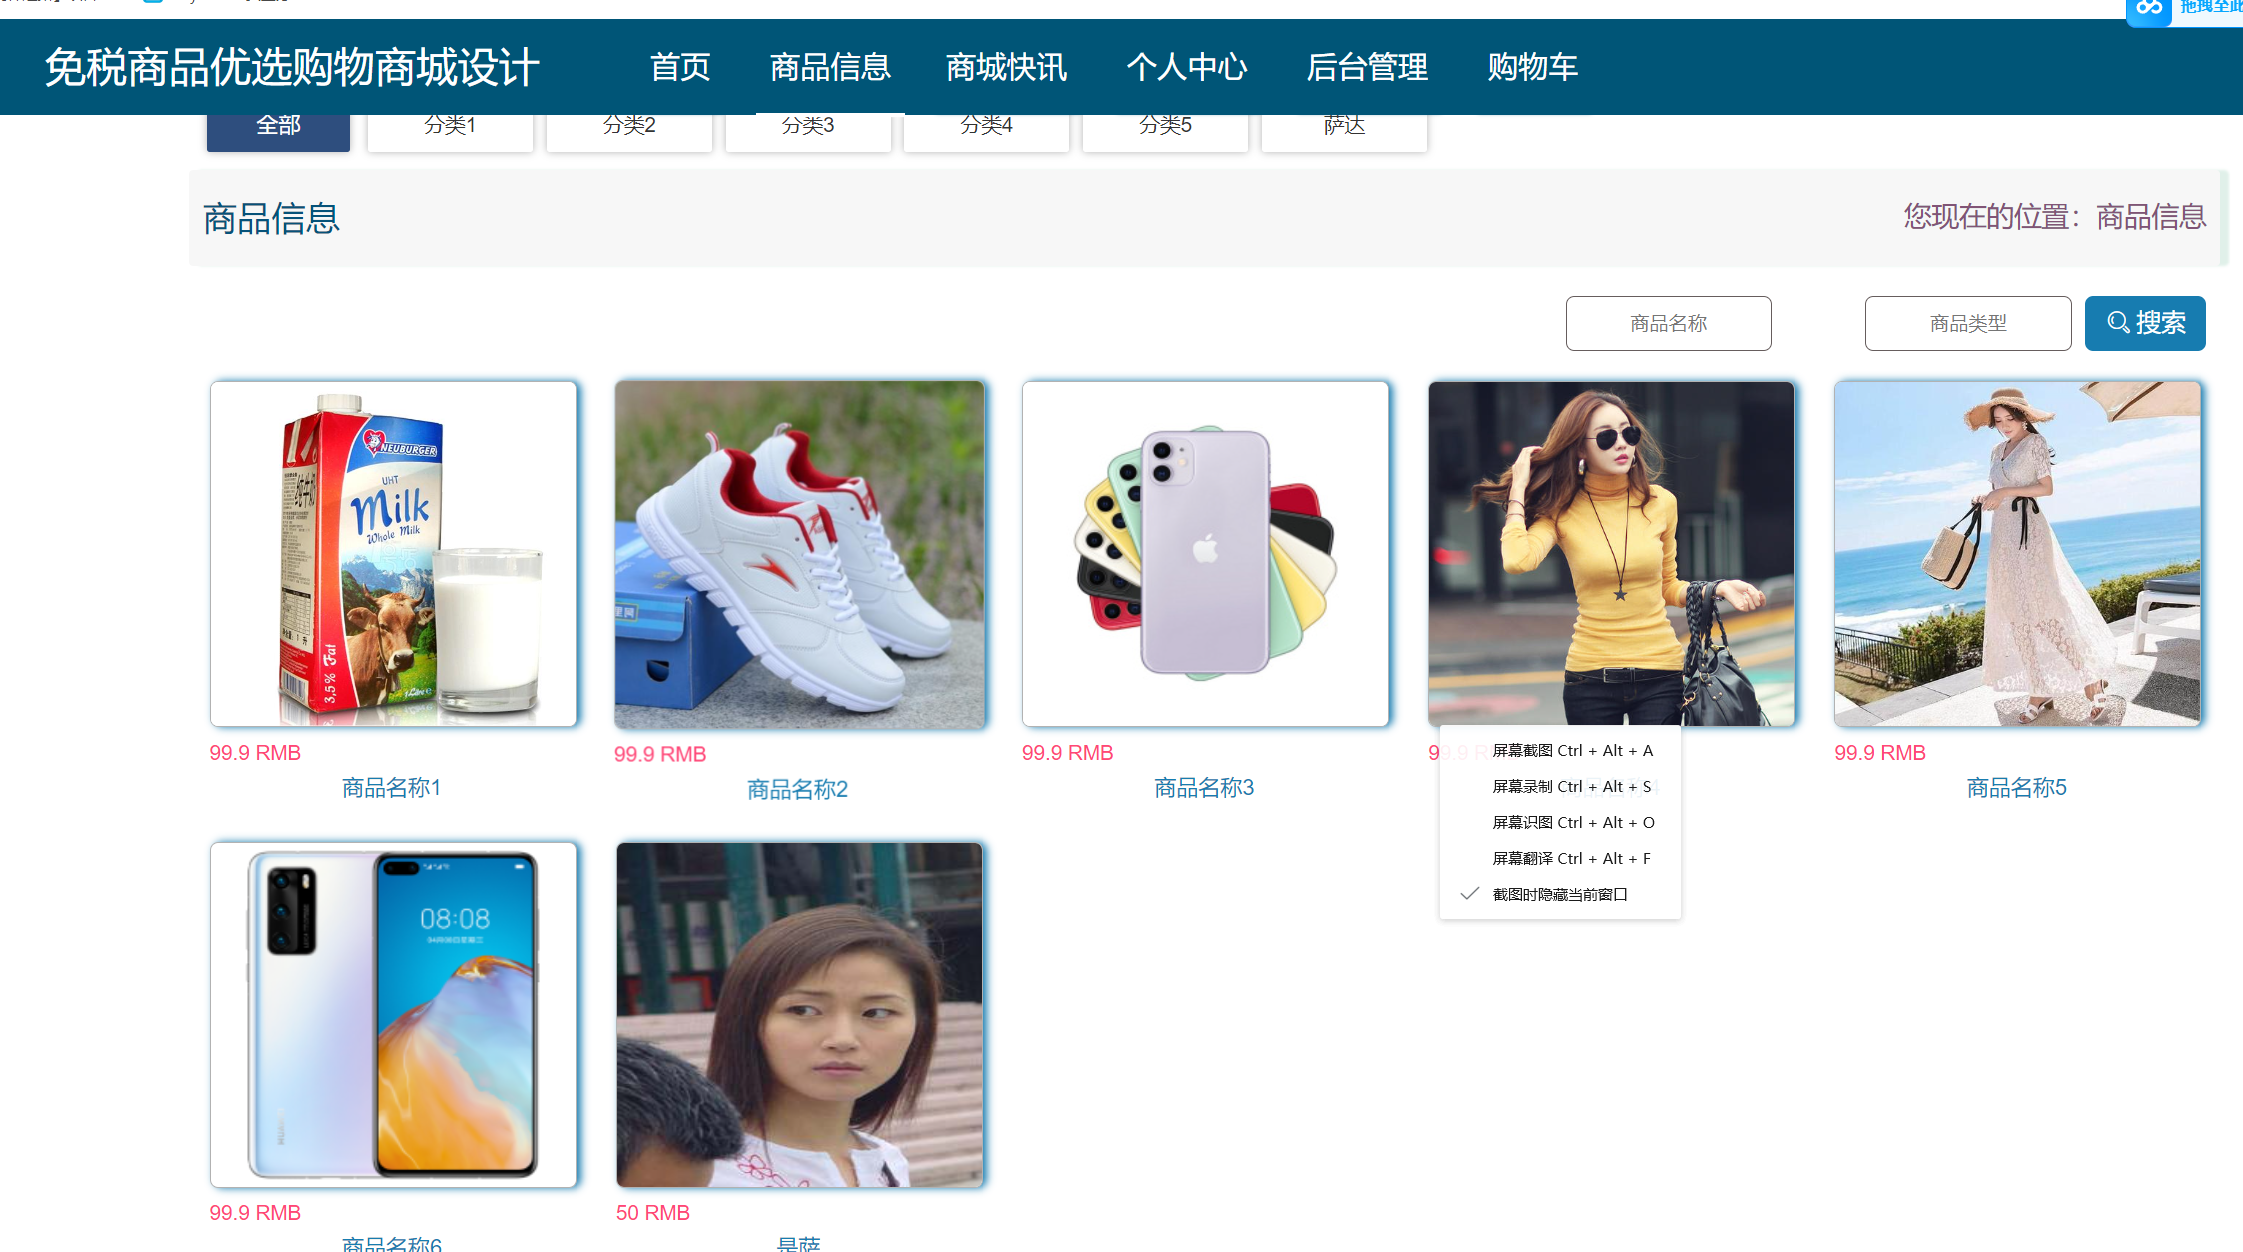Open 商城快讯 in the navigation bar
Image resolution: width=2243 pixels, height=1252 pixels.
(1006, 67)
